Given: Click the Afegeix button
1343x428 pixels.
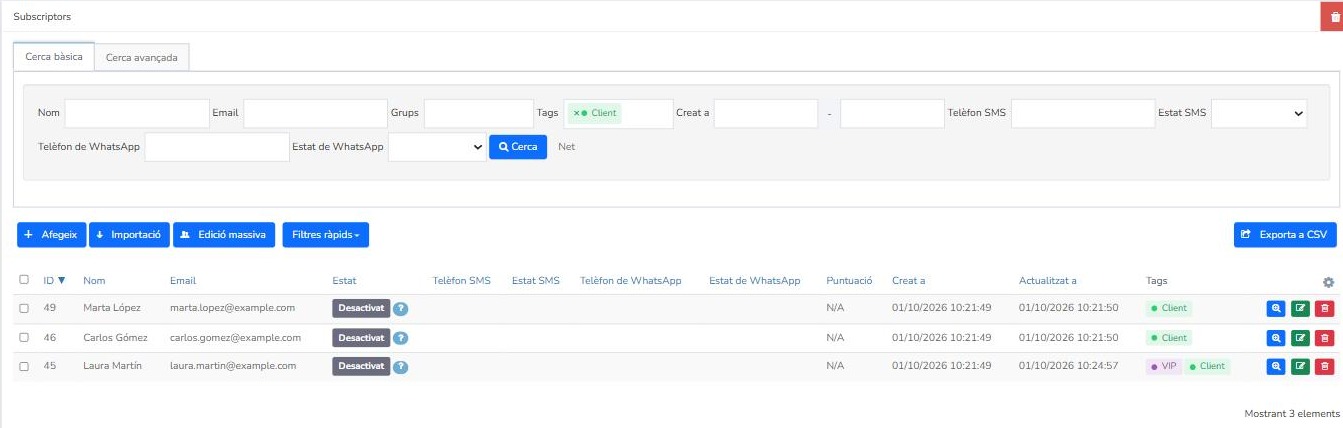Looking at the screenshot, I should pos(52,235).
